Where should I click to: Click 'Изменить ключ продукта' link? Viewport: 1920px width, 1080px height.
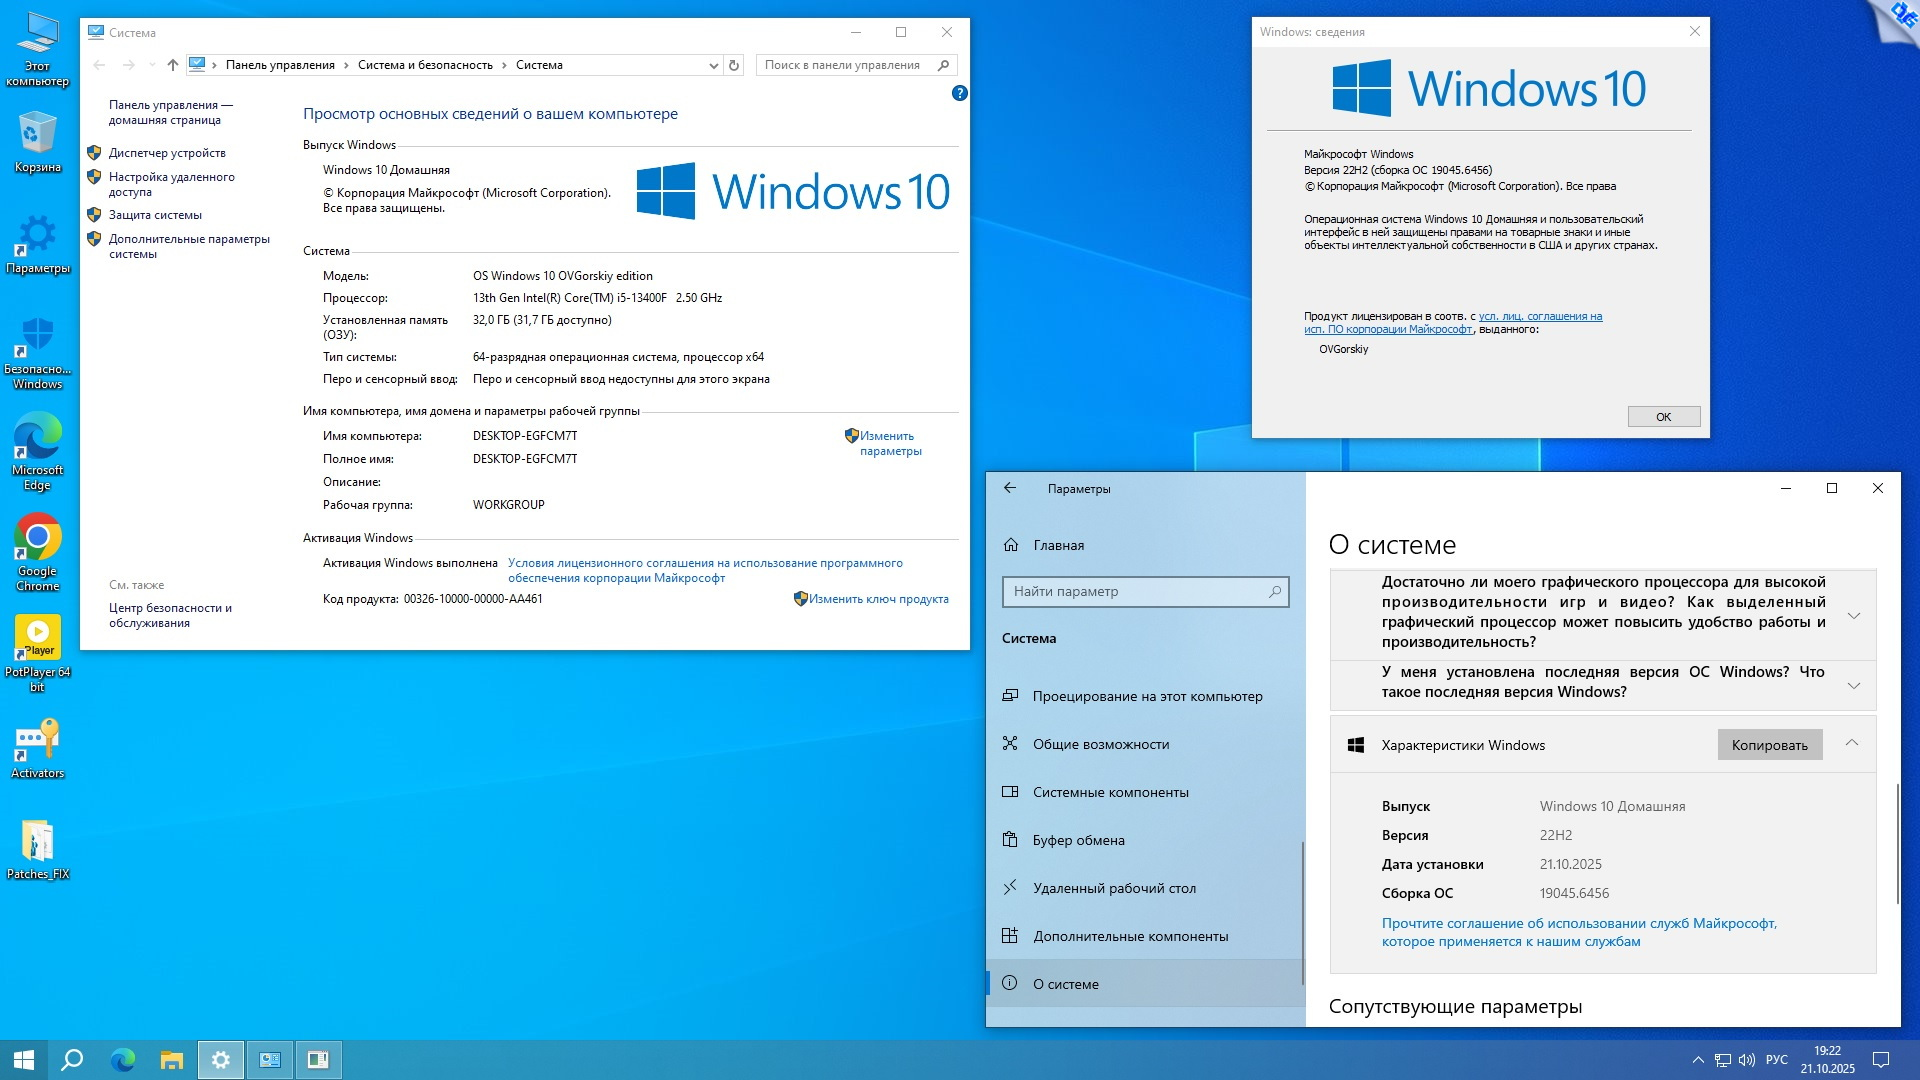click(x=878, y=599)
